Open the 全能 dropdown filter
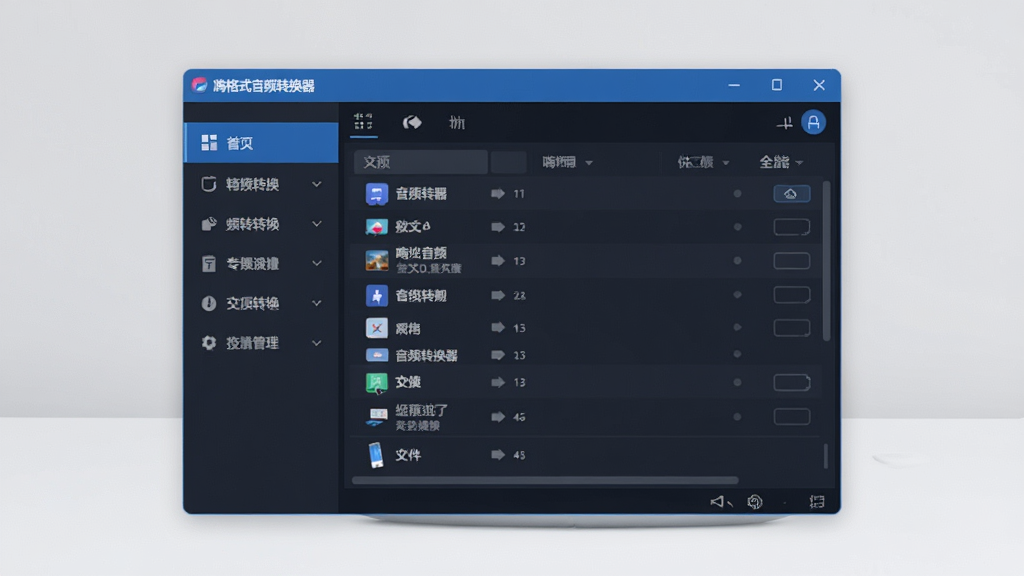Viewport: 1024px width, 576px height. (781, 162)
